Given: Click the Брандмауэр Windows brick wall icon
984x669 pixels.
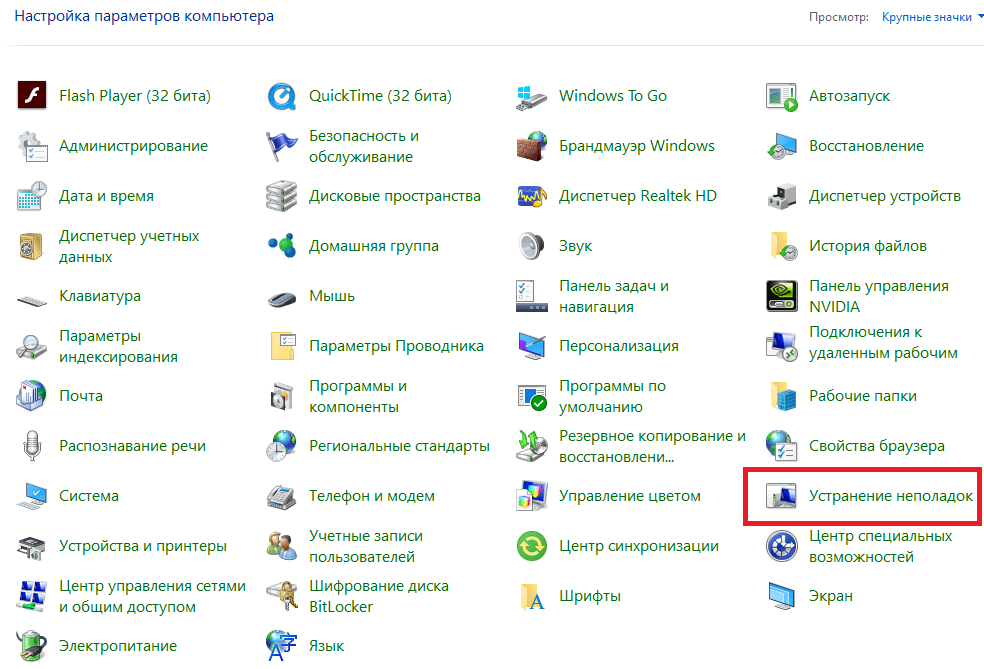Looking at the screenshot, I should pos(532,146).
